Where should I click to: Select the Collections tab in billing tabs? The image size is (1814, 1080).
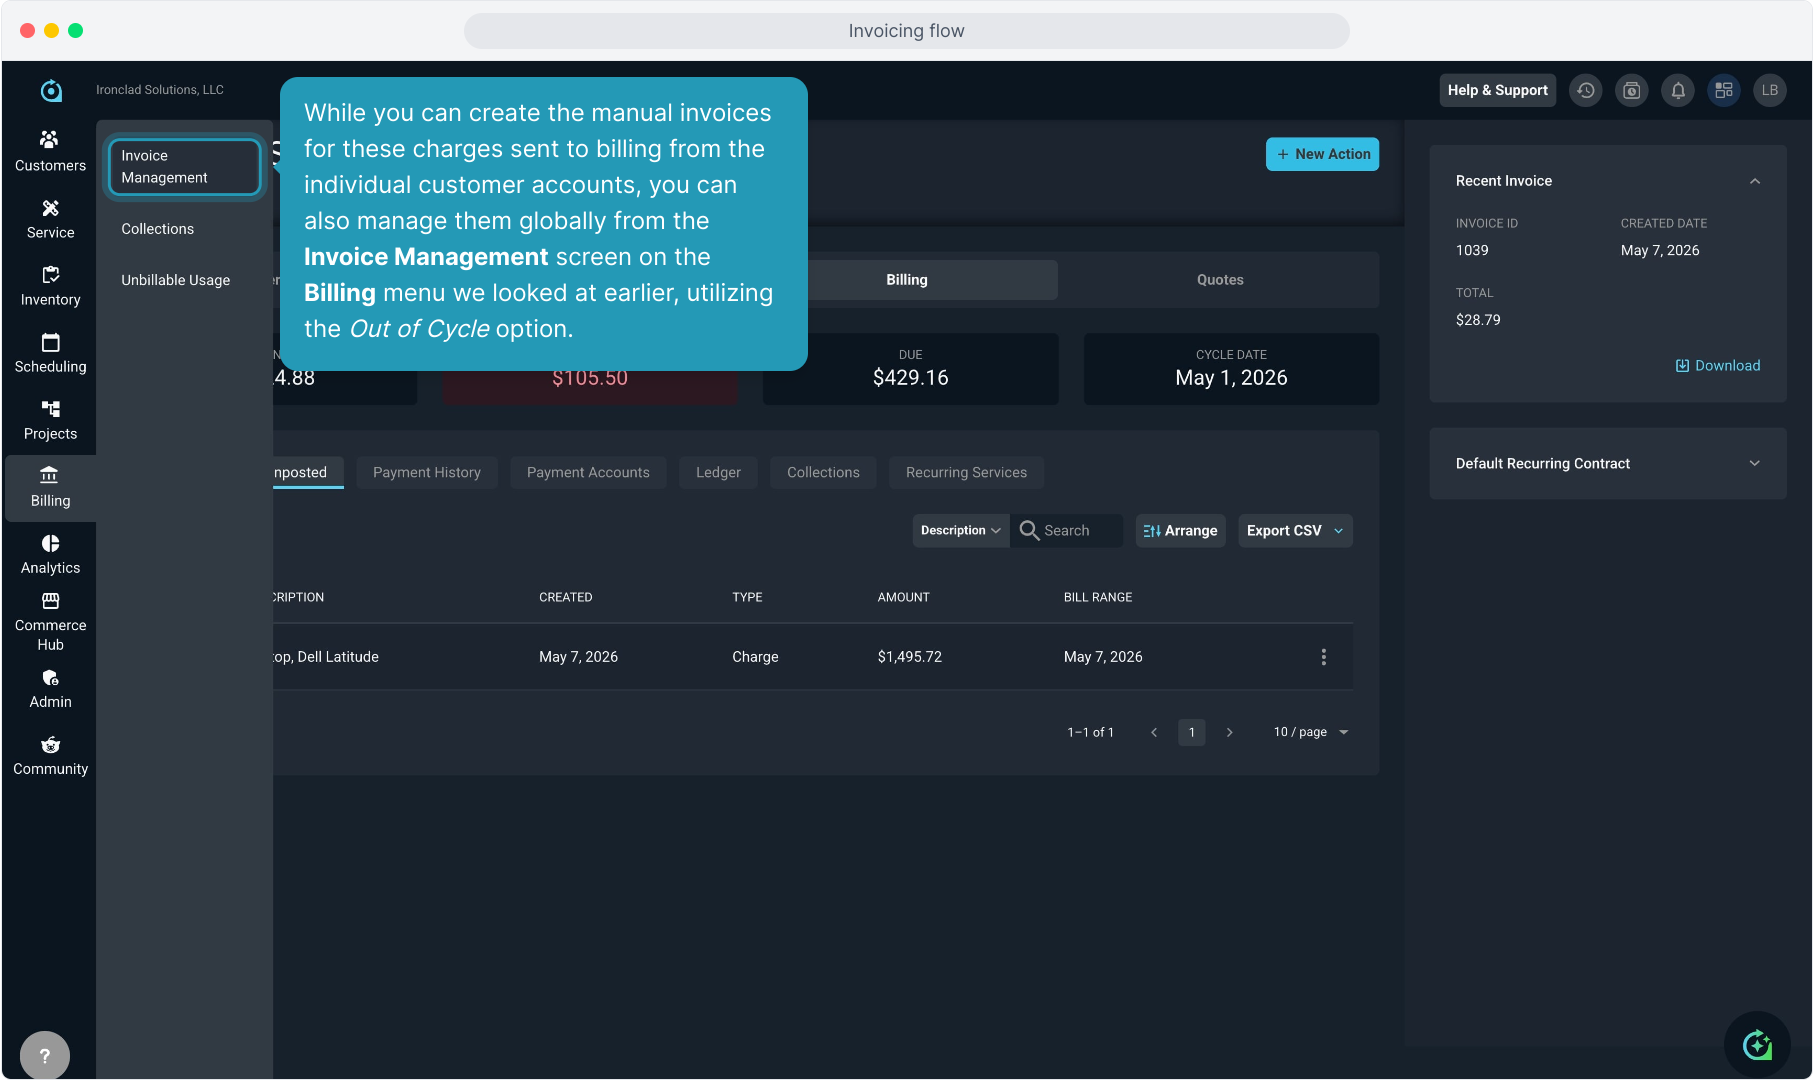click(823, 472)
